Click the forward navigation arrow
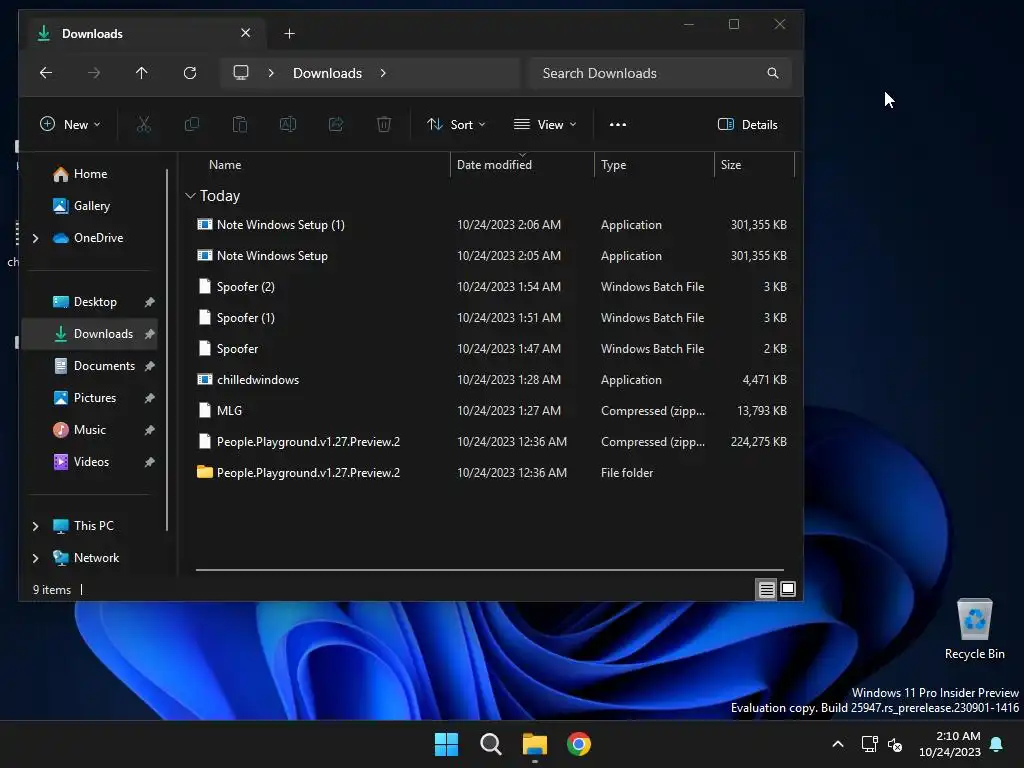Screen dimensions: 1024x768 (x=94, y=72)
